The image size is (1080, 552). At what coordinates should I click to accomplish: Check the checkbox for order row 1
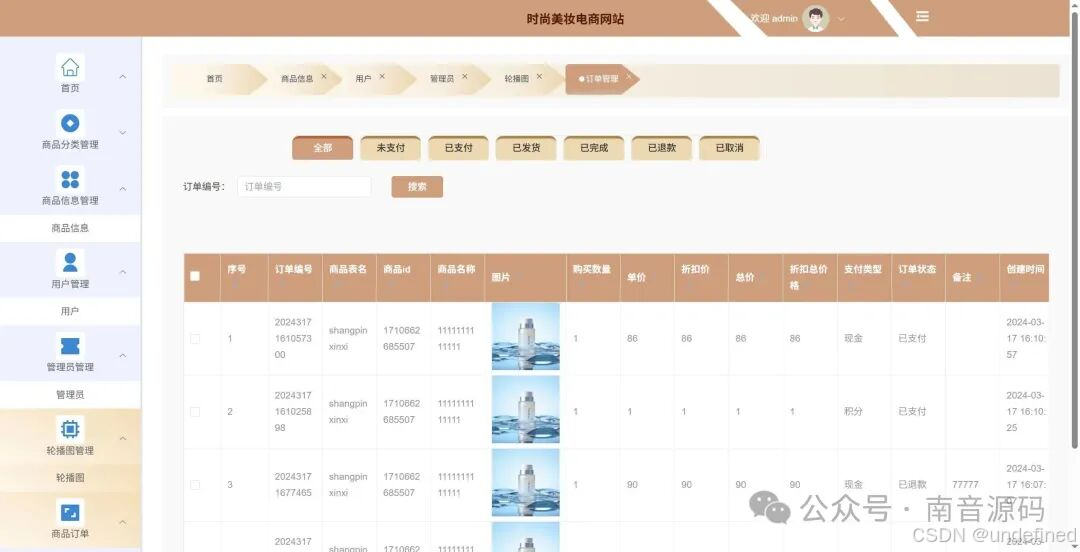195,338
